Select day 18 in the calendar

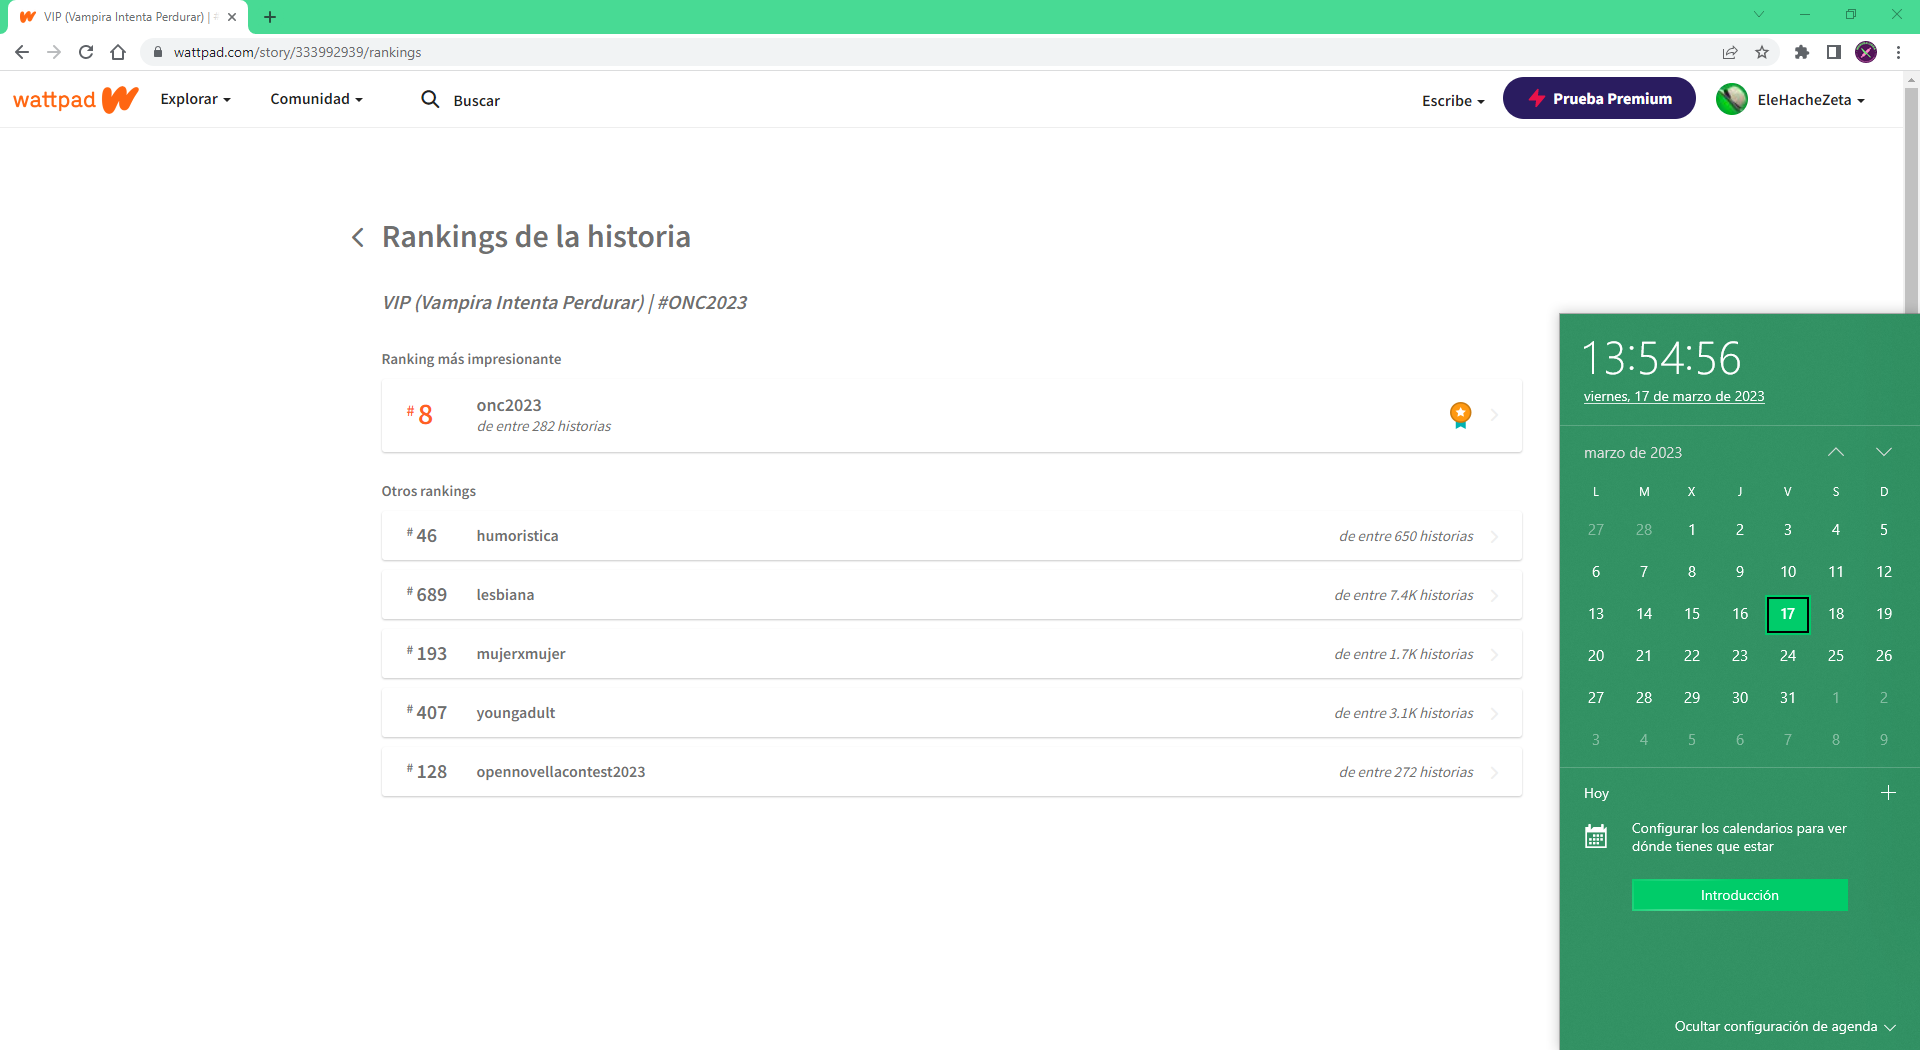click(x=1836, y=614)
